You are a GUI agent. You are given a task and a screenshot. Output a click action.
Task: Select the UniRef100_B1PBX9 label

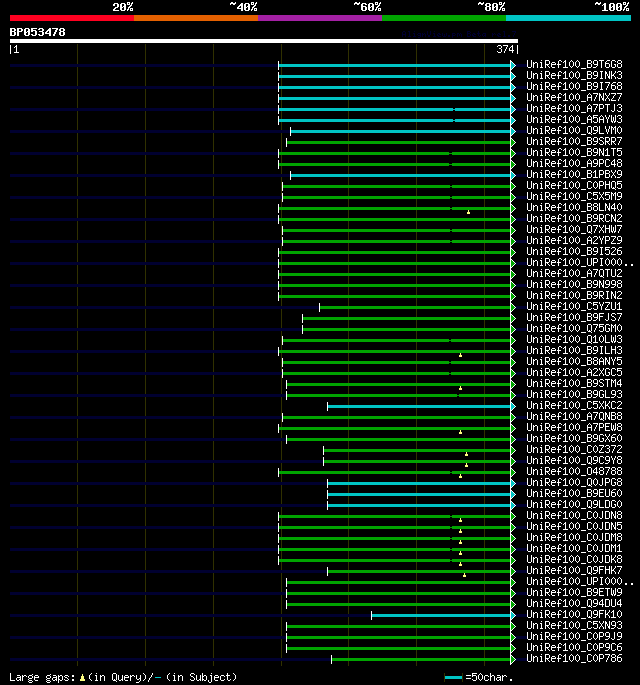tap(574, 174)
